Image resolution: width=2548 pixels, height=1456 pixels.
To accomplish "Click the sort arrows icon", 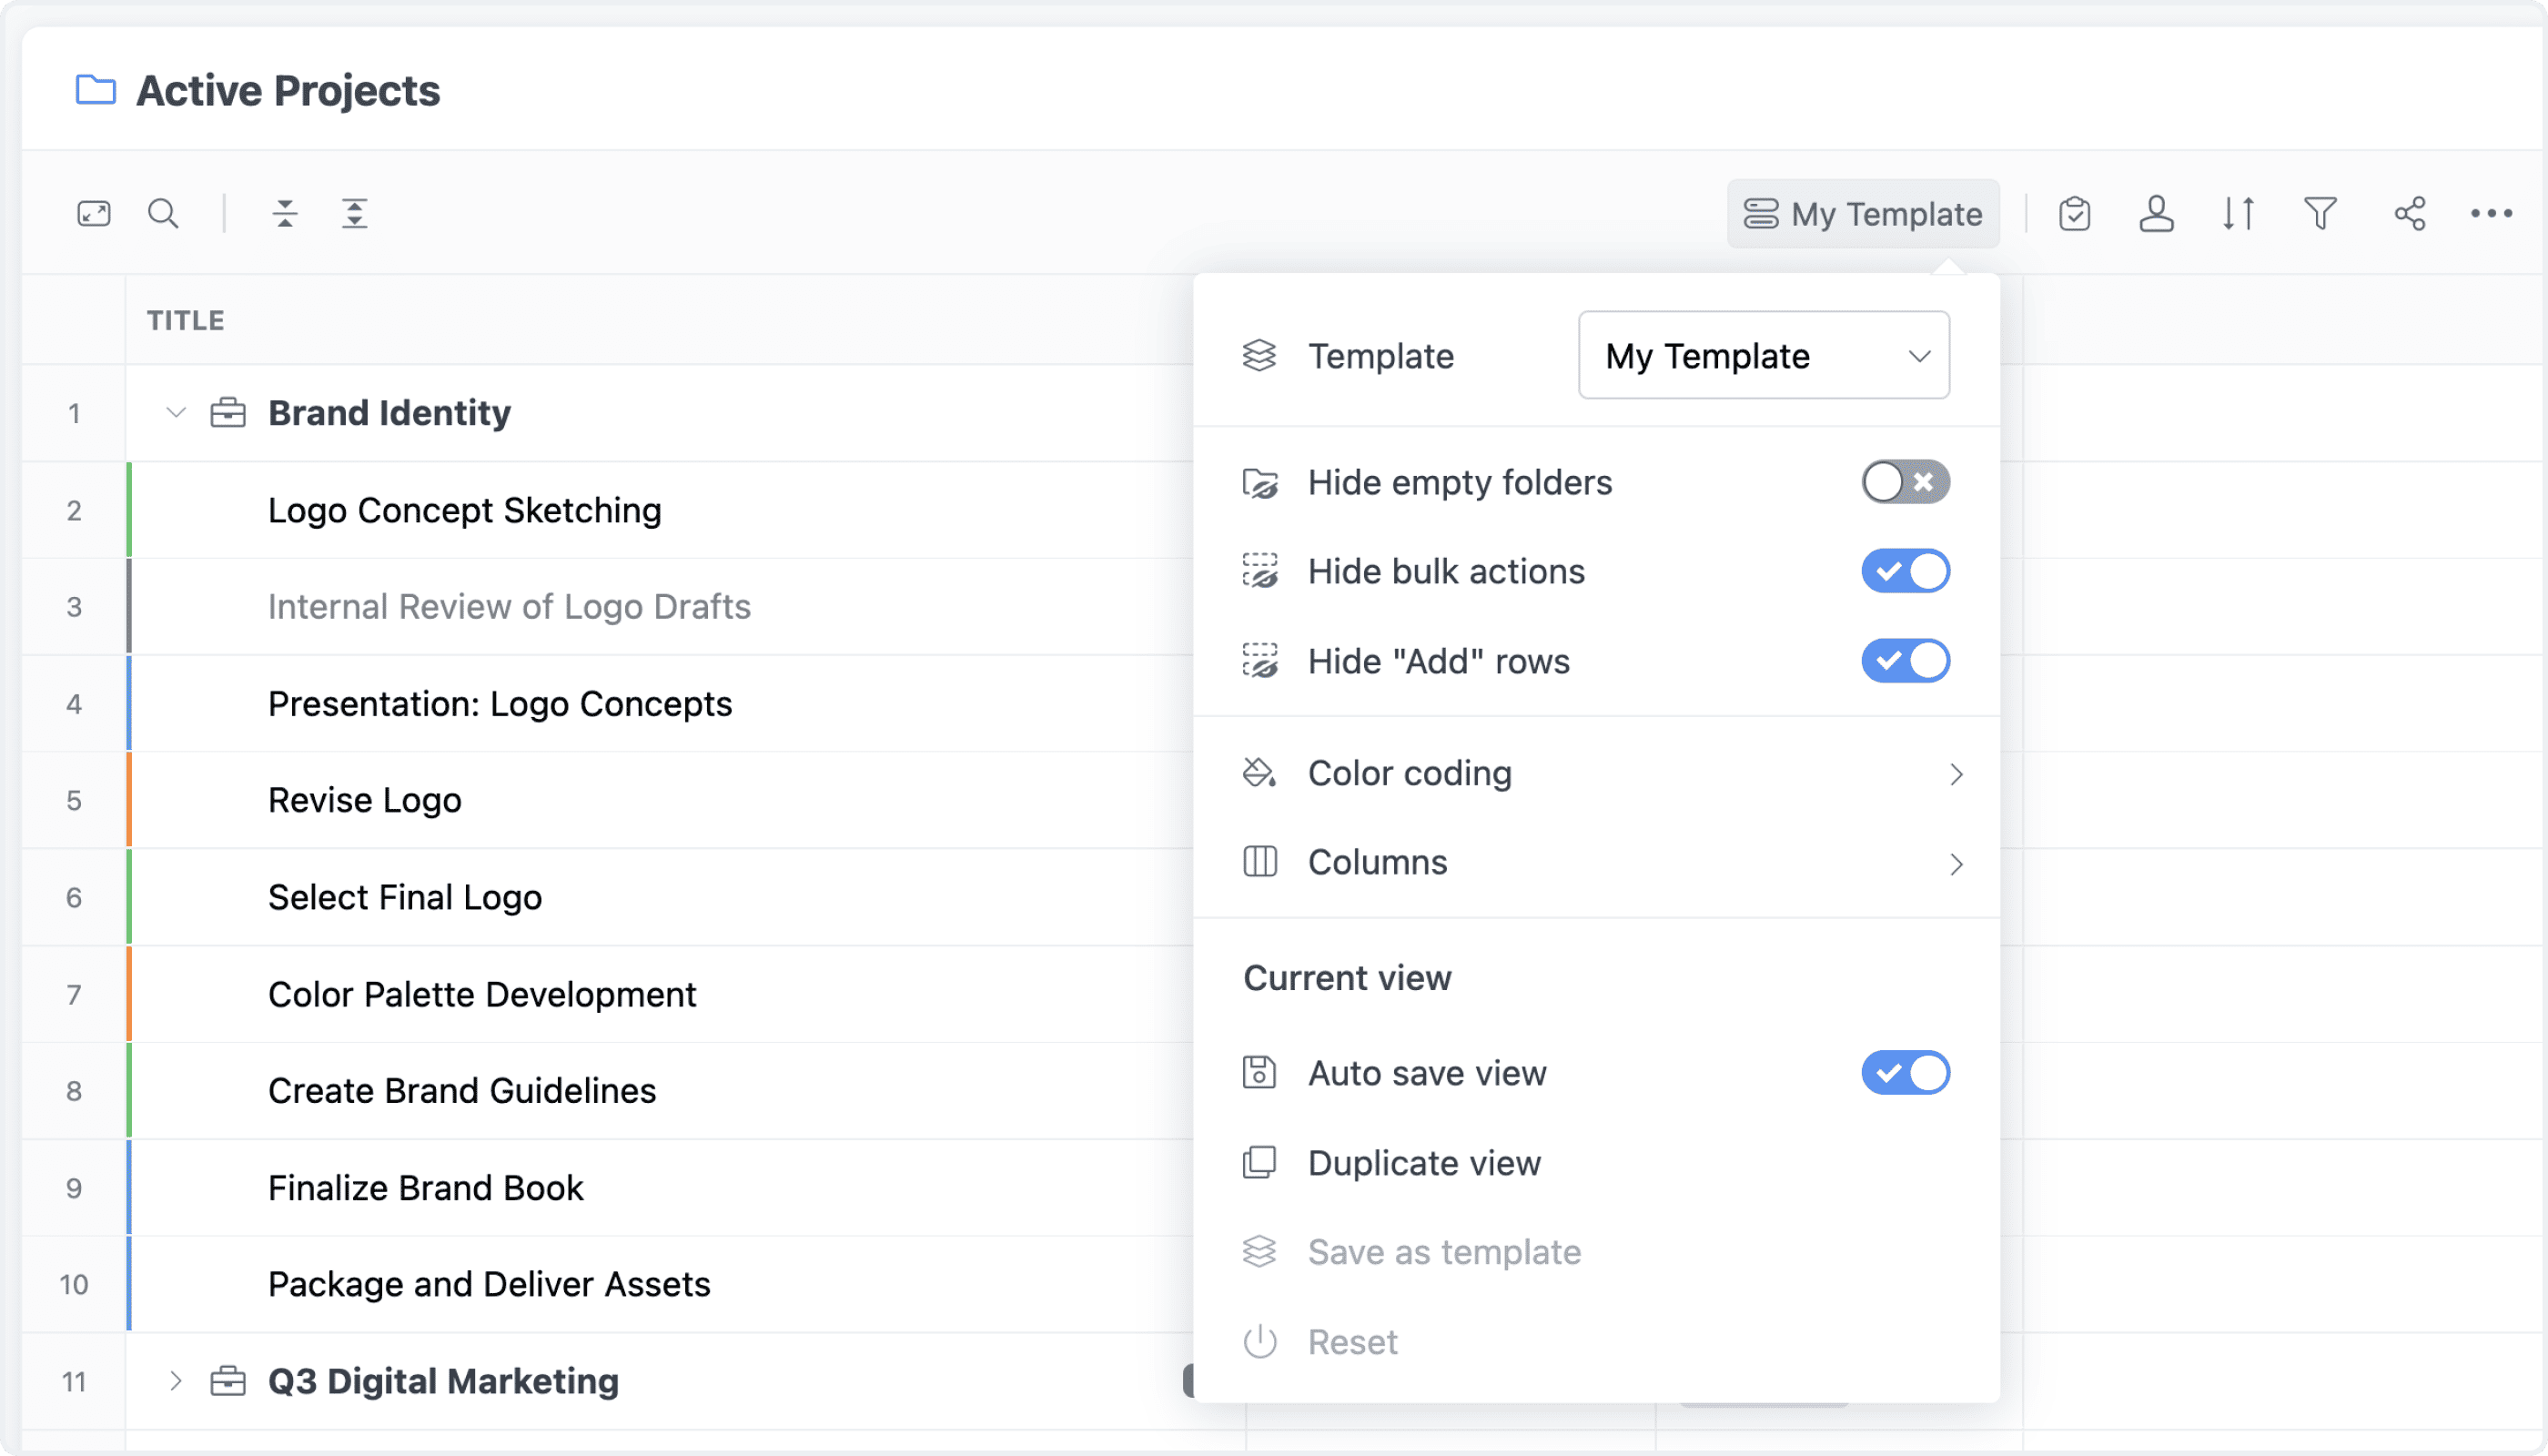I will point(2238,213).
